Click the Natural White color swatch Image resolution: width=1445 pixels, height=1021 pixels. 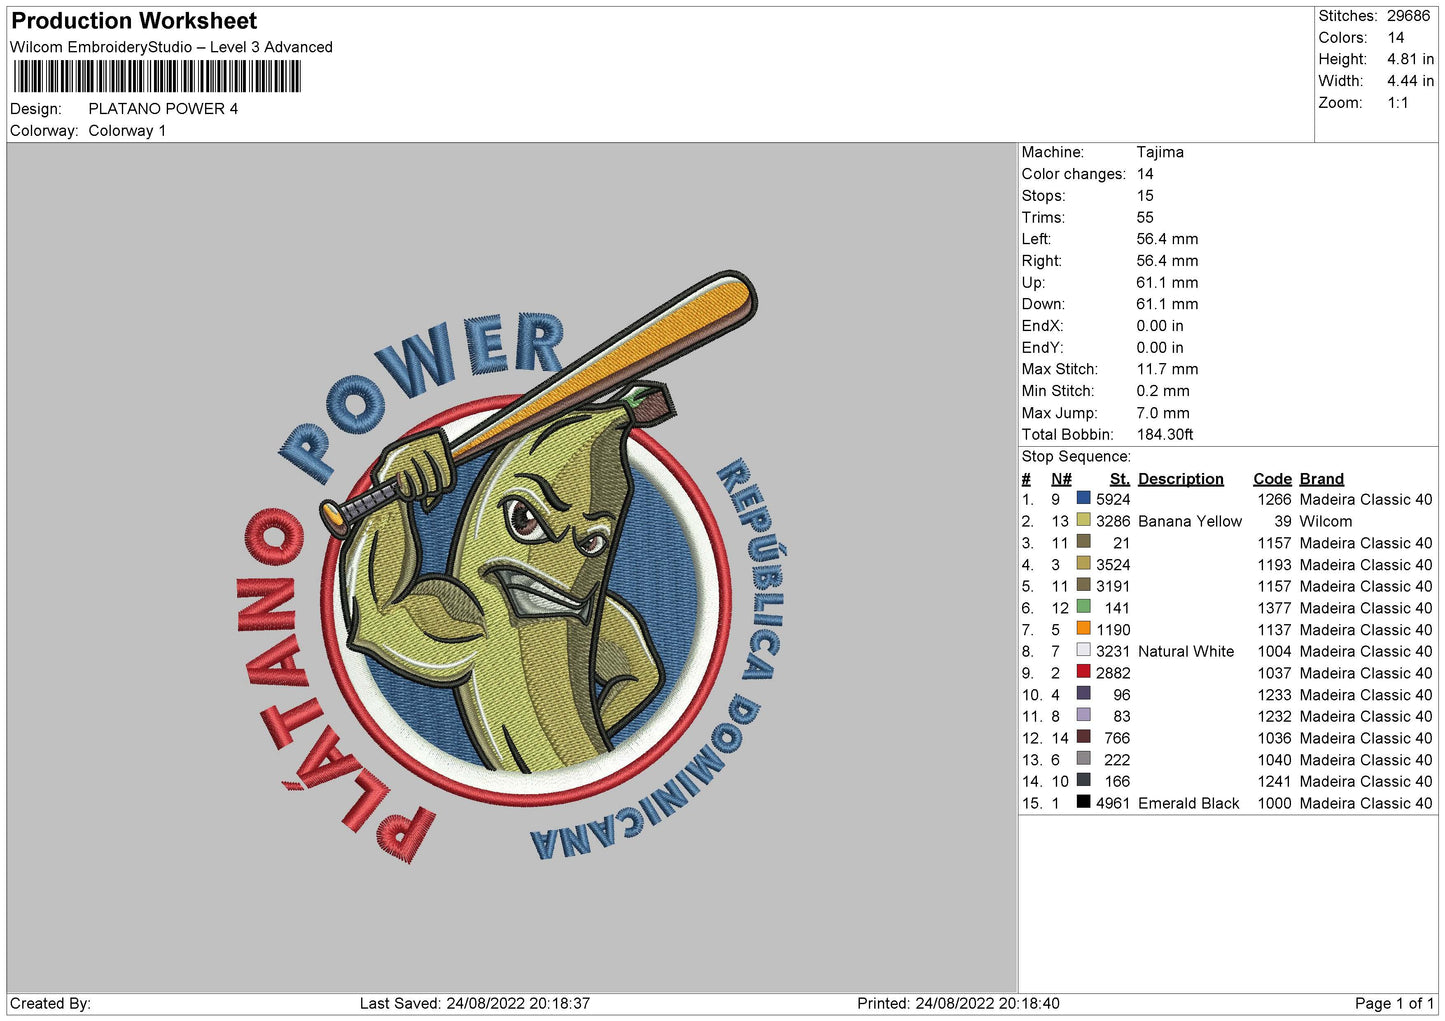click(x=1083, y=650)
